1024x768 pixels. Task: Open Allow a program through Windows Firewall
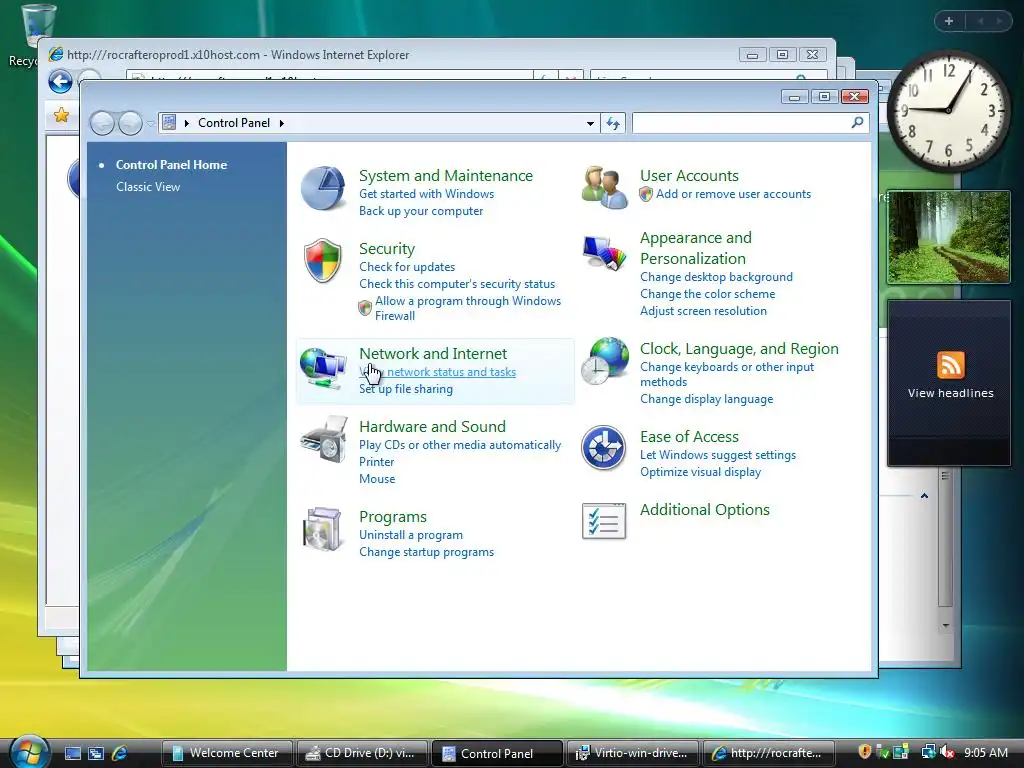point(468,308)
